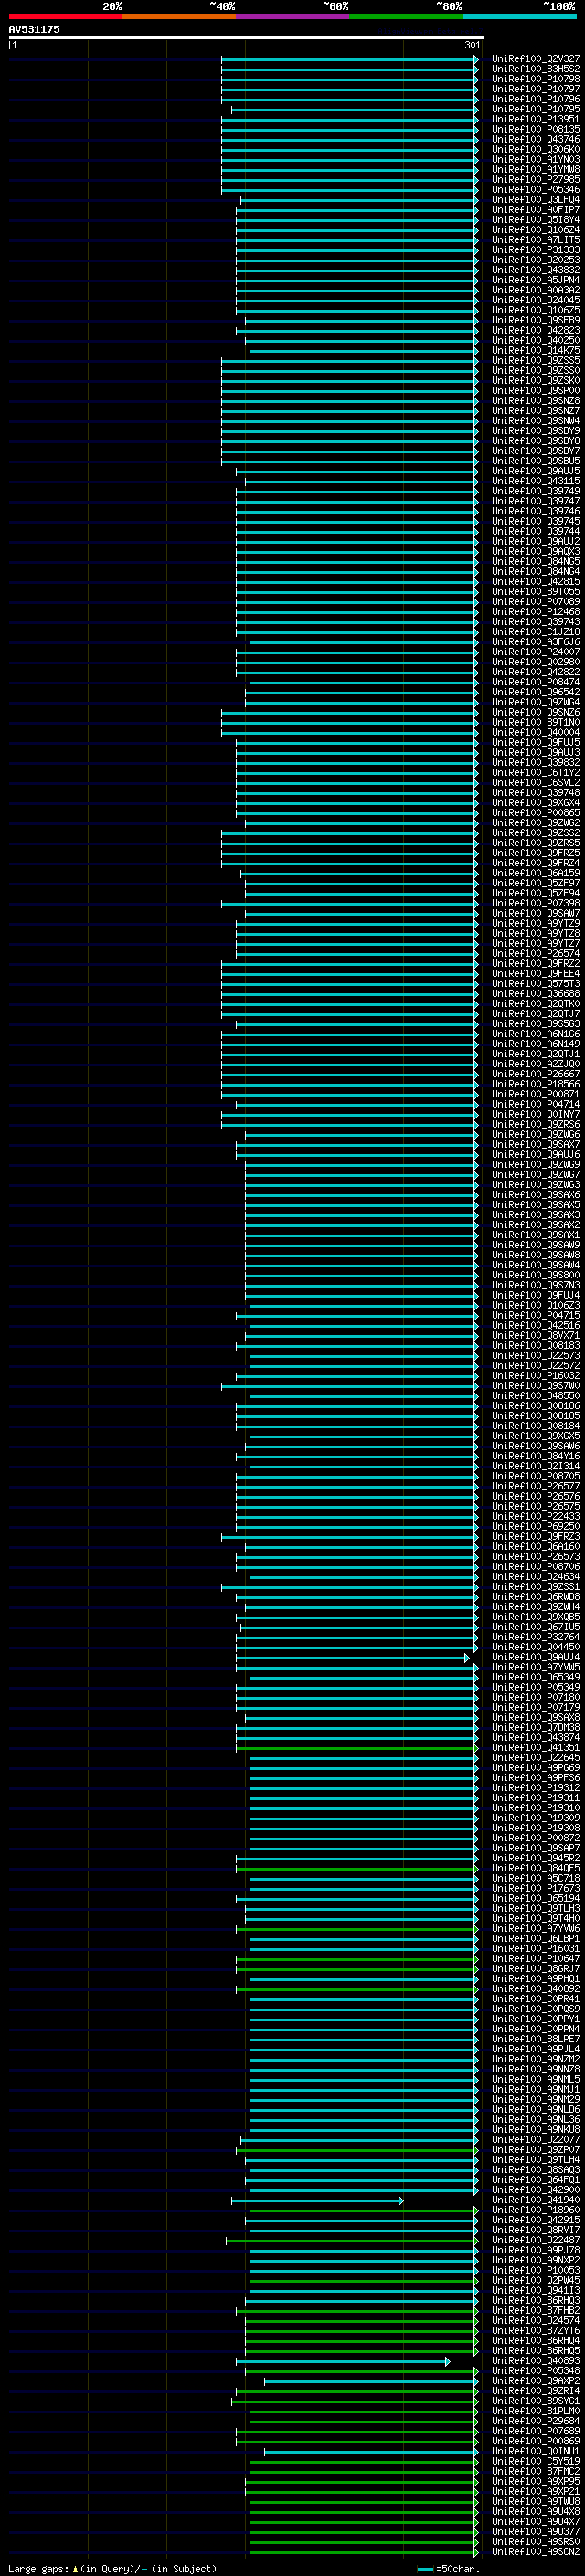This screenshot has width=585, height=2576.
Task: Open hit UniRef100_B3H5S2
Action: pyautogui.click(x=536, y=69)
